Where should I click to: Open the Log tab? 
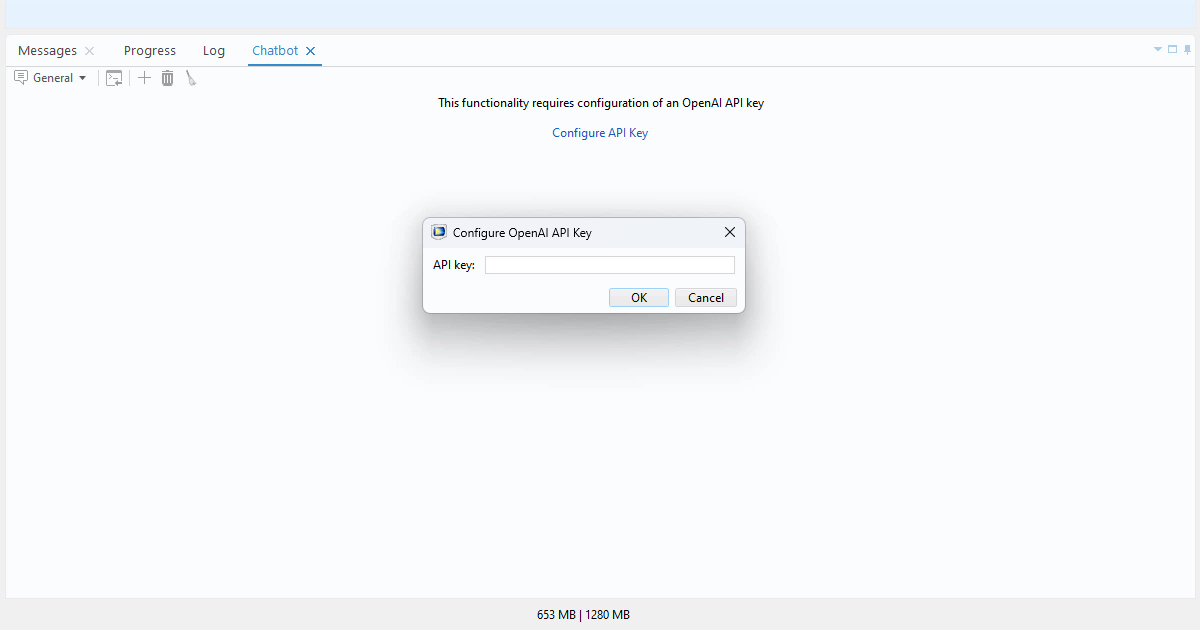point(213,50)
